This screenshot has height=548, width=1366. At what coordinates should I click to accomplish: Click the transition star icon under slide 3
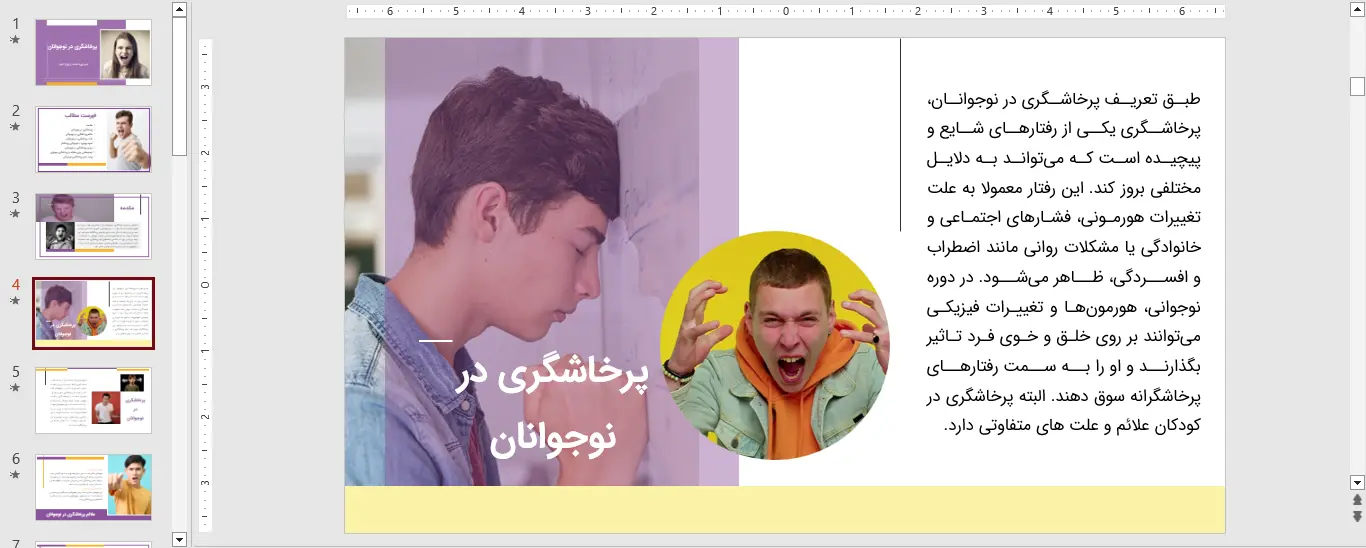click(x=15, y=214)
